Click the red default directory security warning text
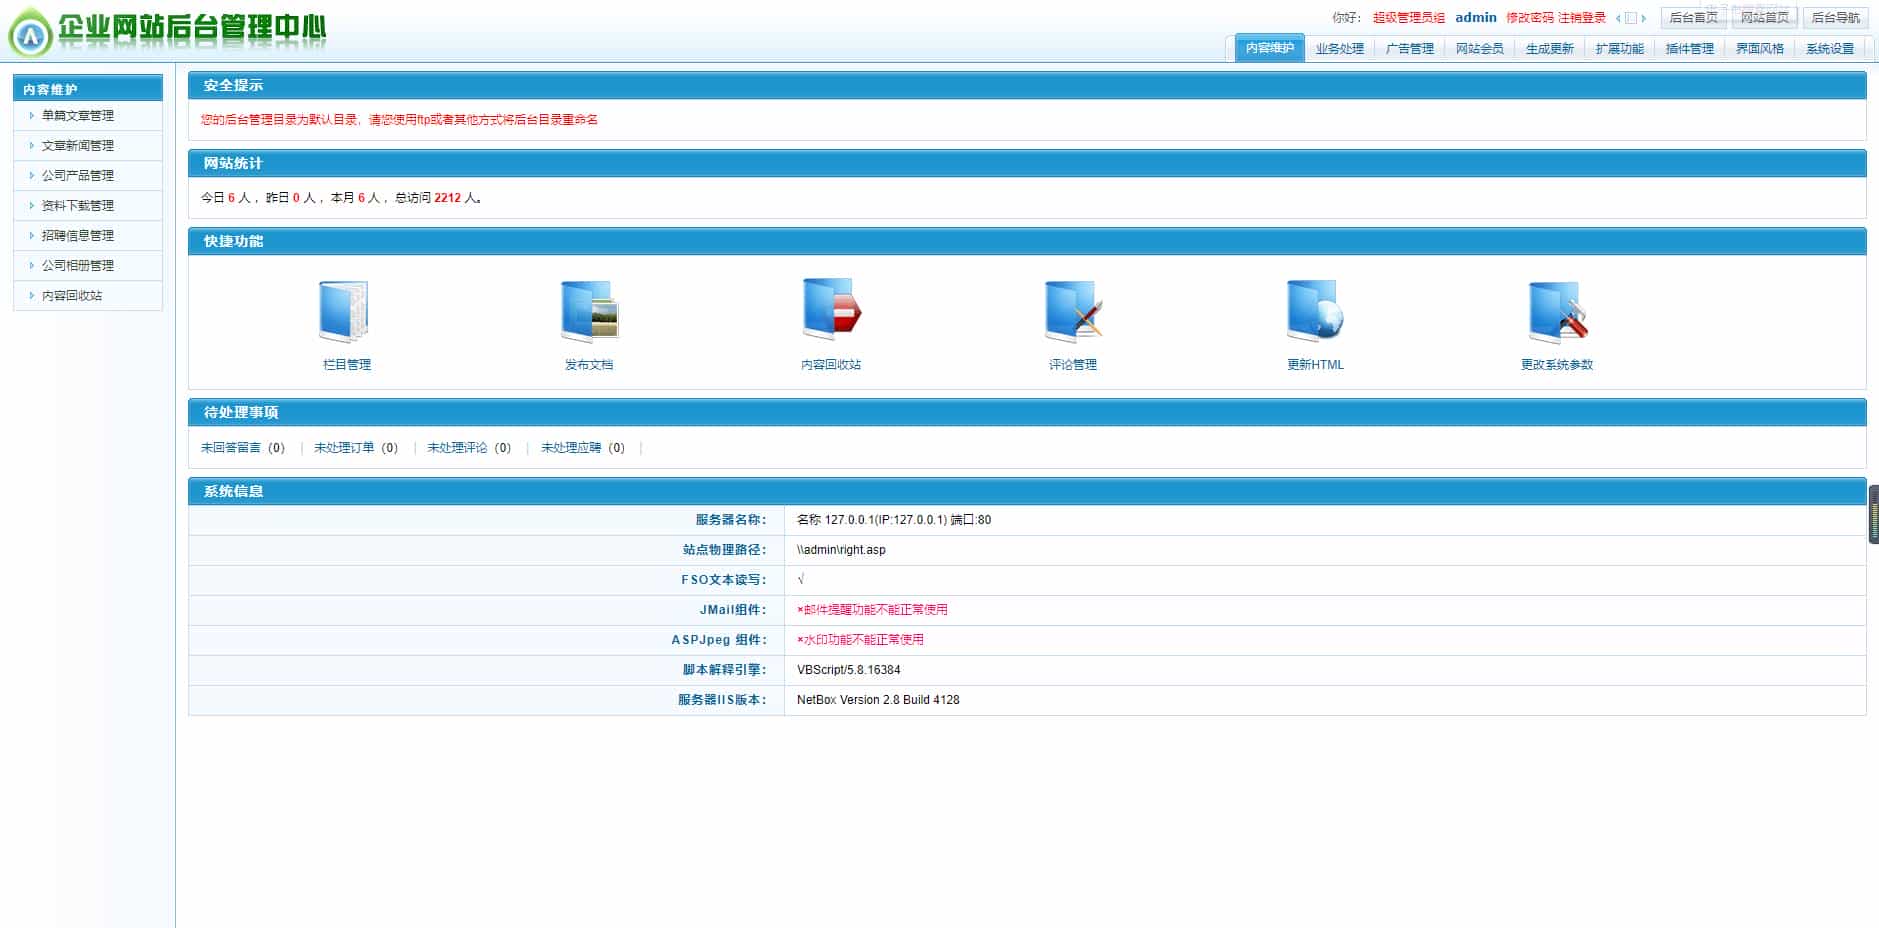 (399, 120)
